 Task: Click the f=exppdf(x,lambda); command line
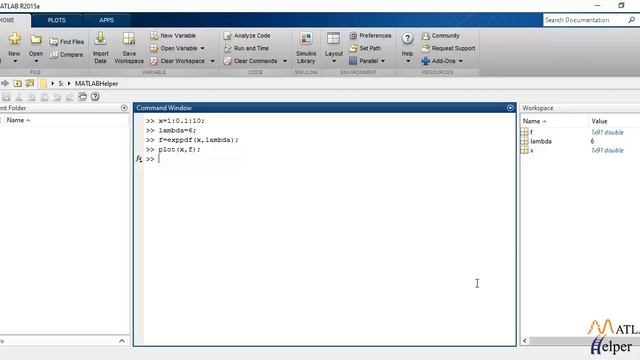[x=198, y=140]
